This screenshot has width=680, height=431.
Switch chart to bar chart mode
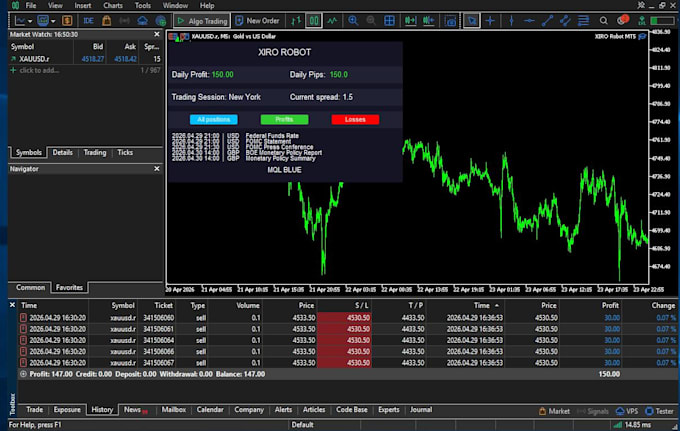[x=296, y=21]
